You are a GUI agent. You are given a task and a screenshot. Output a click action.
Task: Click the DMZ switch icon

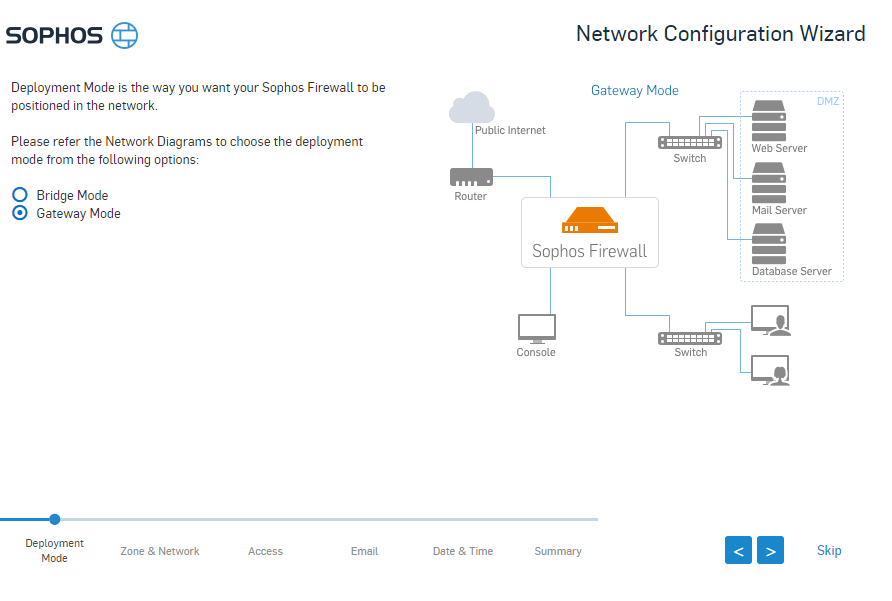coord(689,142)
